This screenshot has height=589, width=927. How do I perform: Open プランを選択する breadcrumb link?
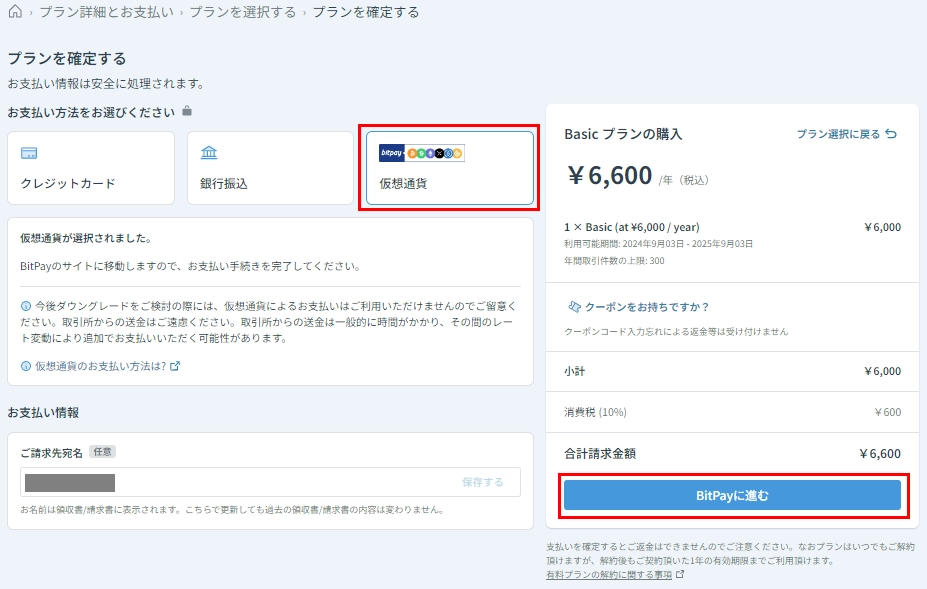[x=242, y=12]
